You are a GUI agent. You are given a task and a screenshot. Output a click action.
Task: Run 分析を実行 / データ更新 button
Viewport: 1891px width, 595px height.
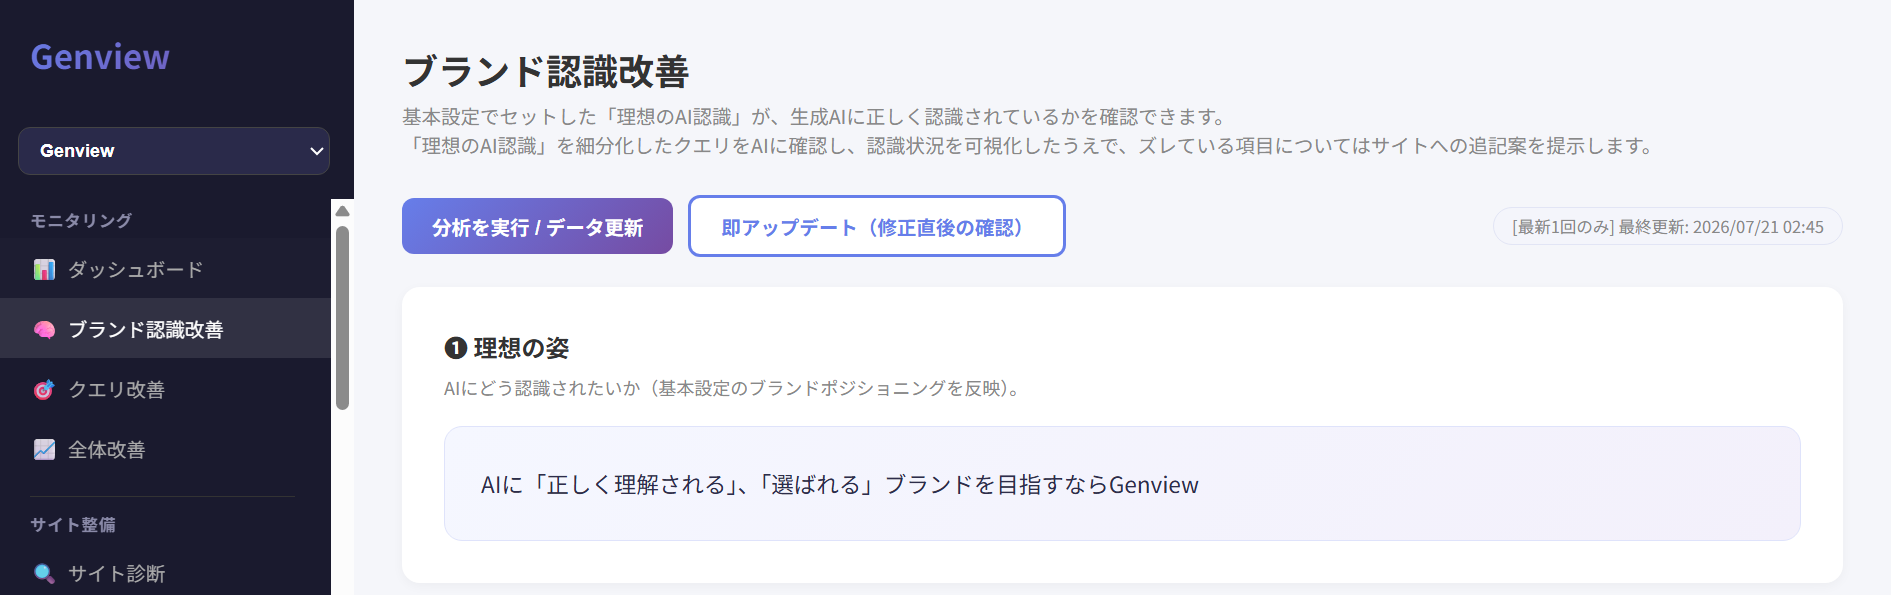[x=537, y=226]
